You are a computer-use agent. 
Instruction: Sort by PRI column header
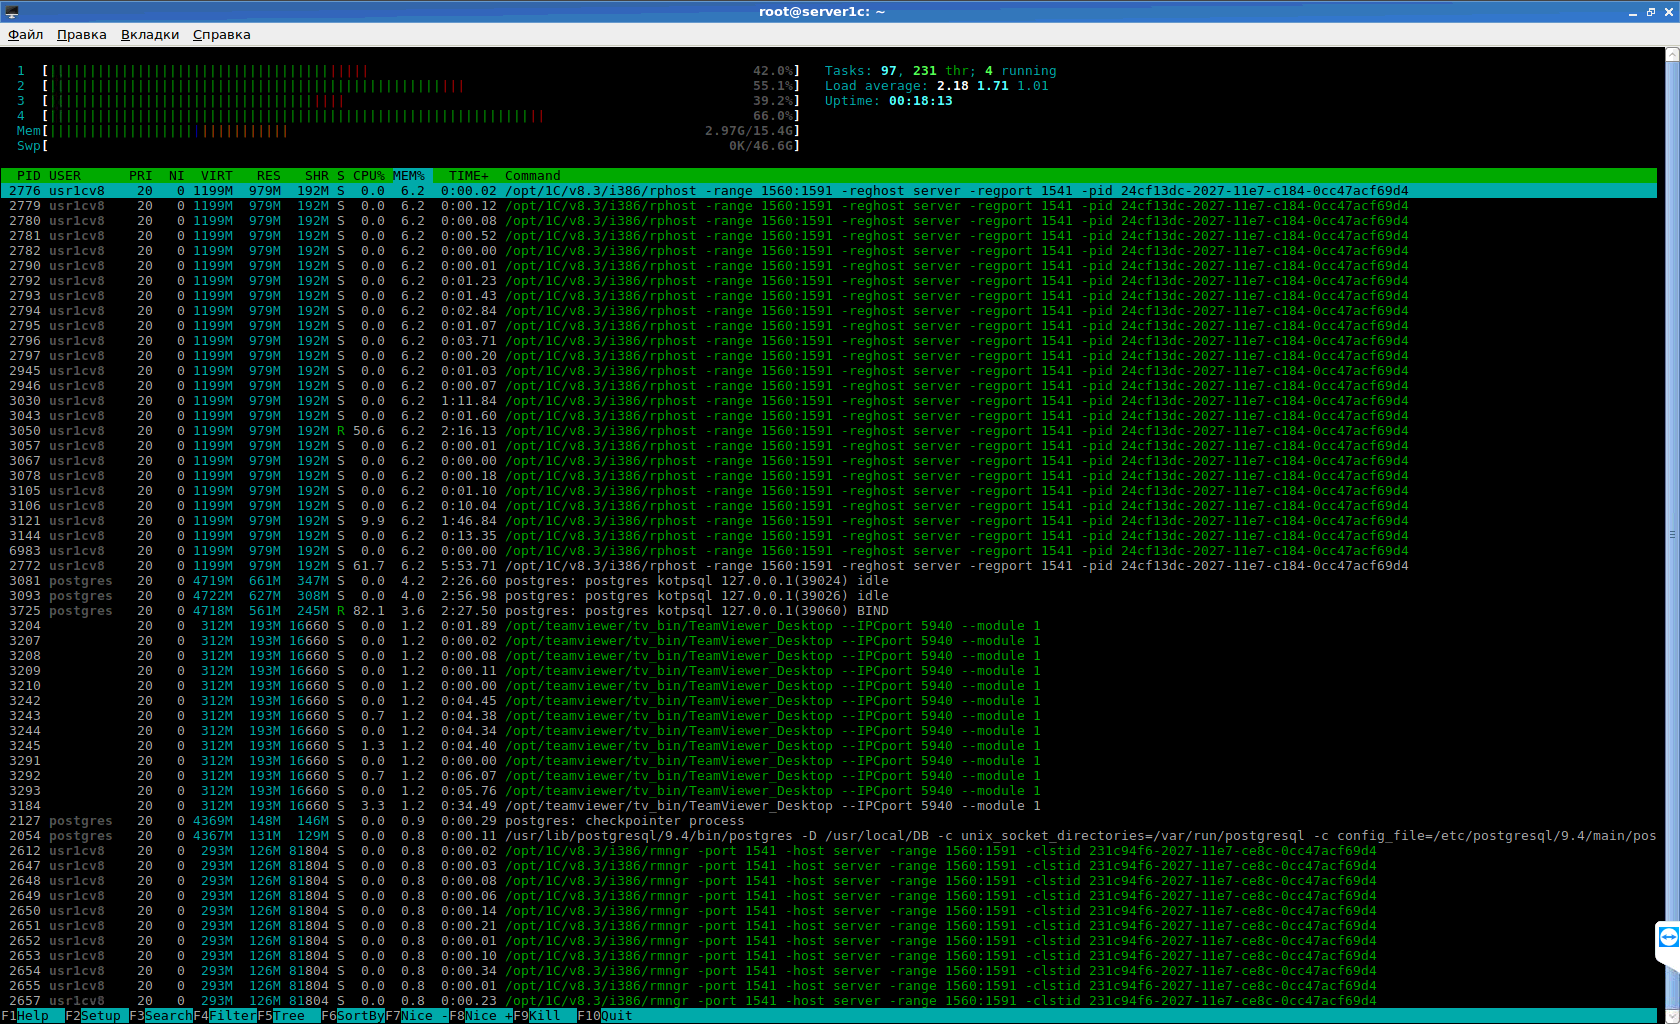[141, 176]
